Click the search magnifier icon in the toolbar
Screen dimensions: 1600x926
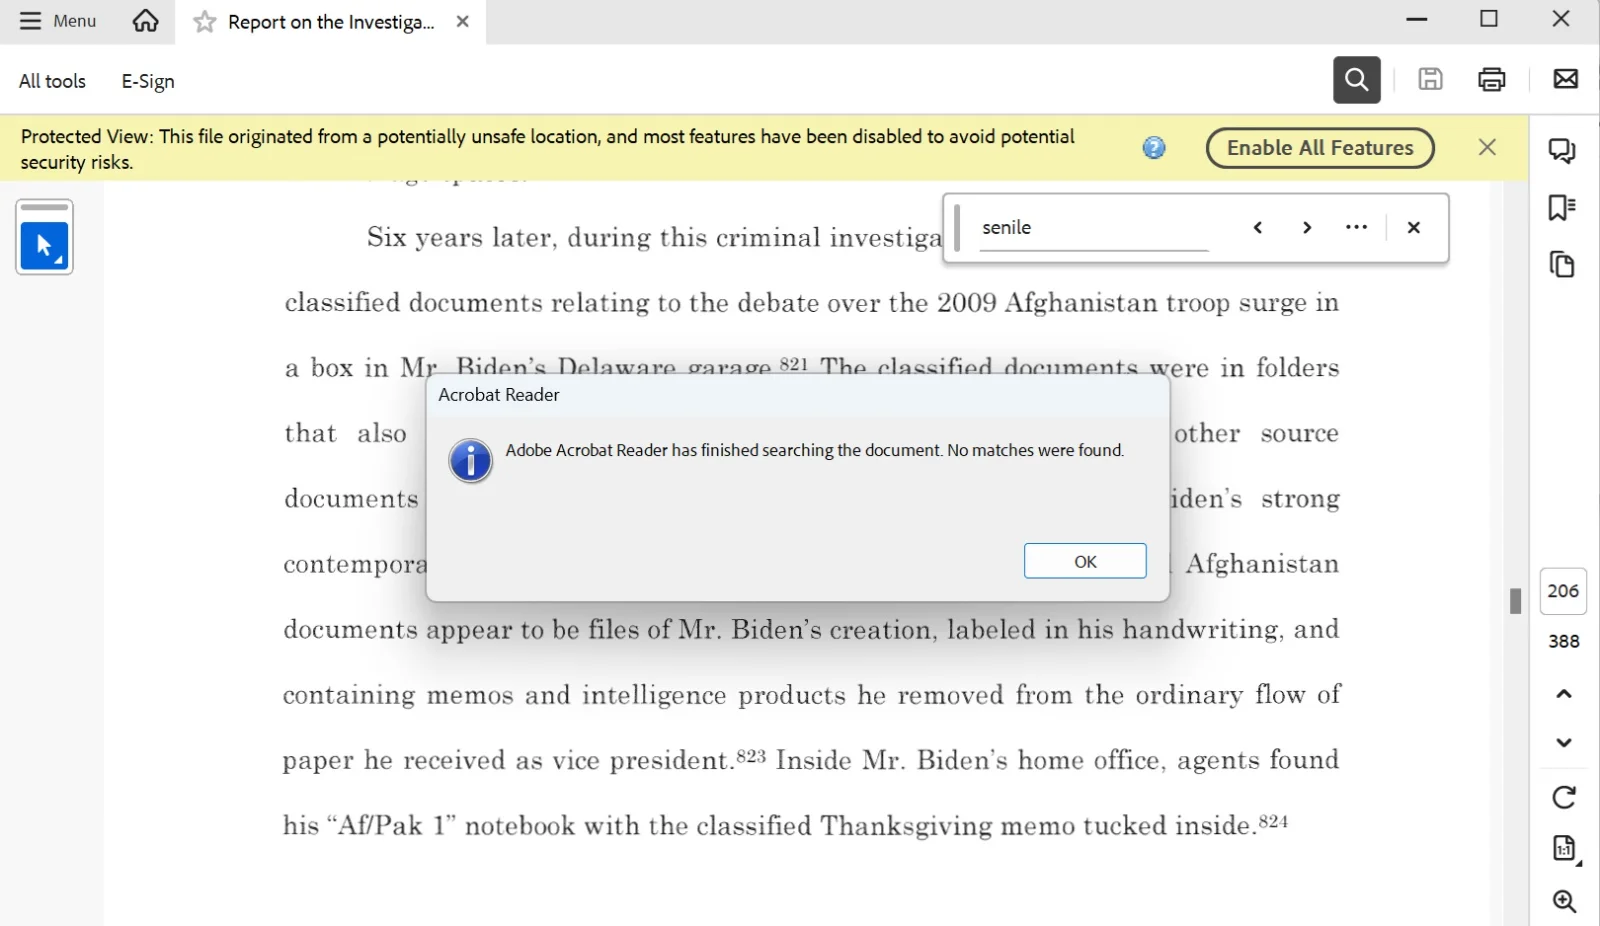tap(1356, 80)
